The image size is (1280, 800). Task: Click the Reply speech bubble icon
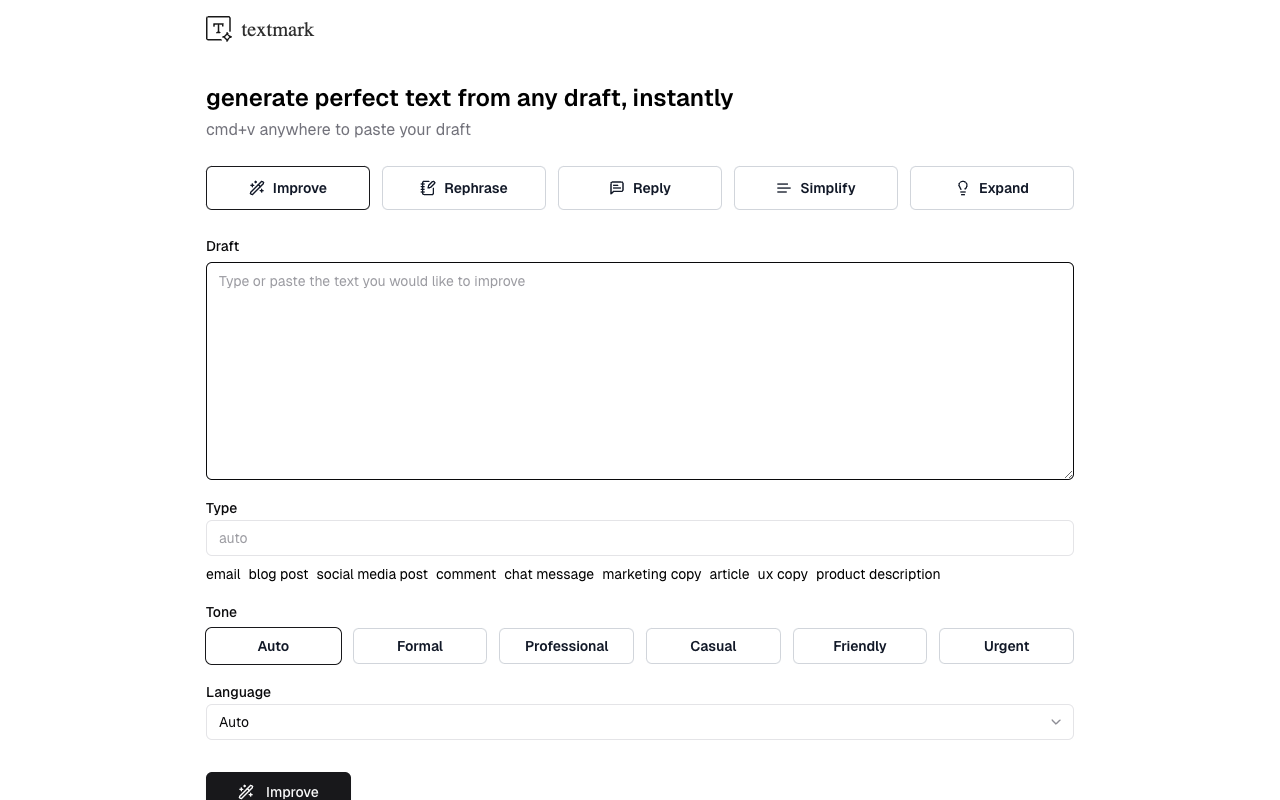(x=617, y=188)
